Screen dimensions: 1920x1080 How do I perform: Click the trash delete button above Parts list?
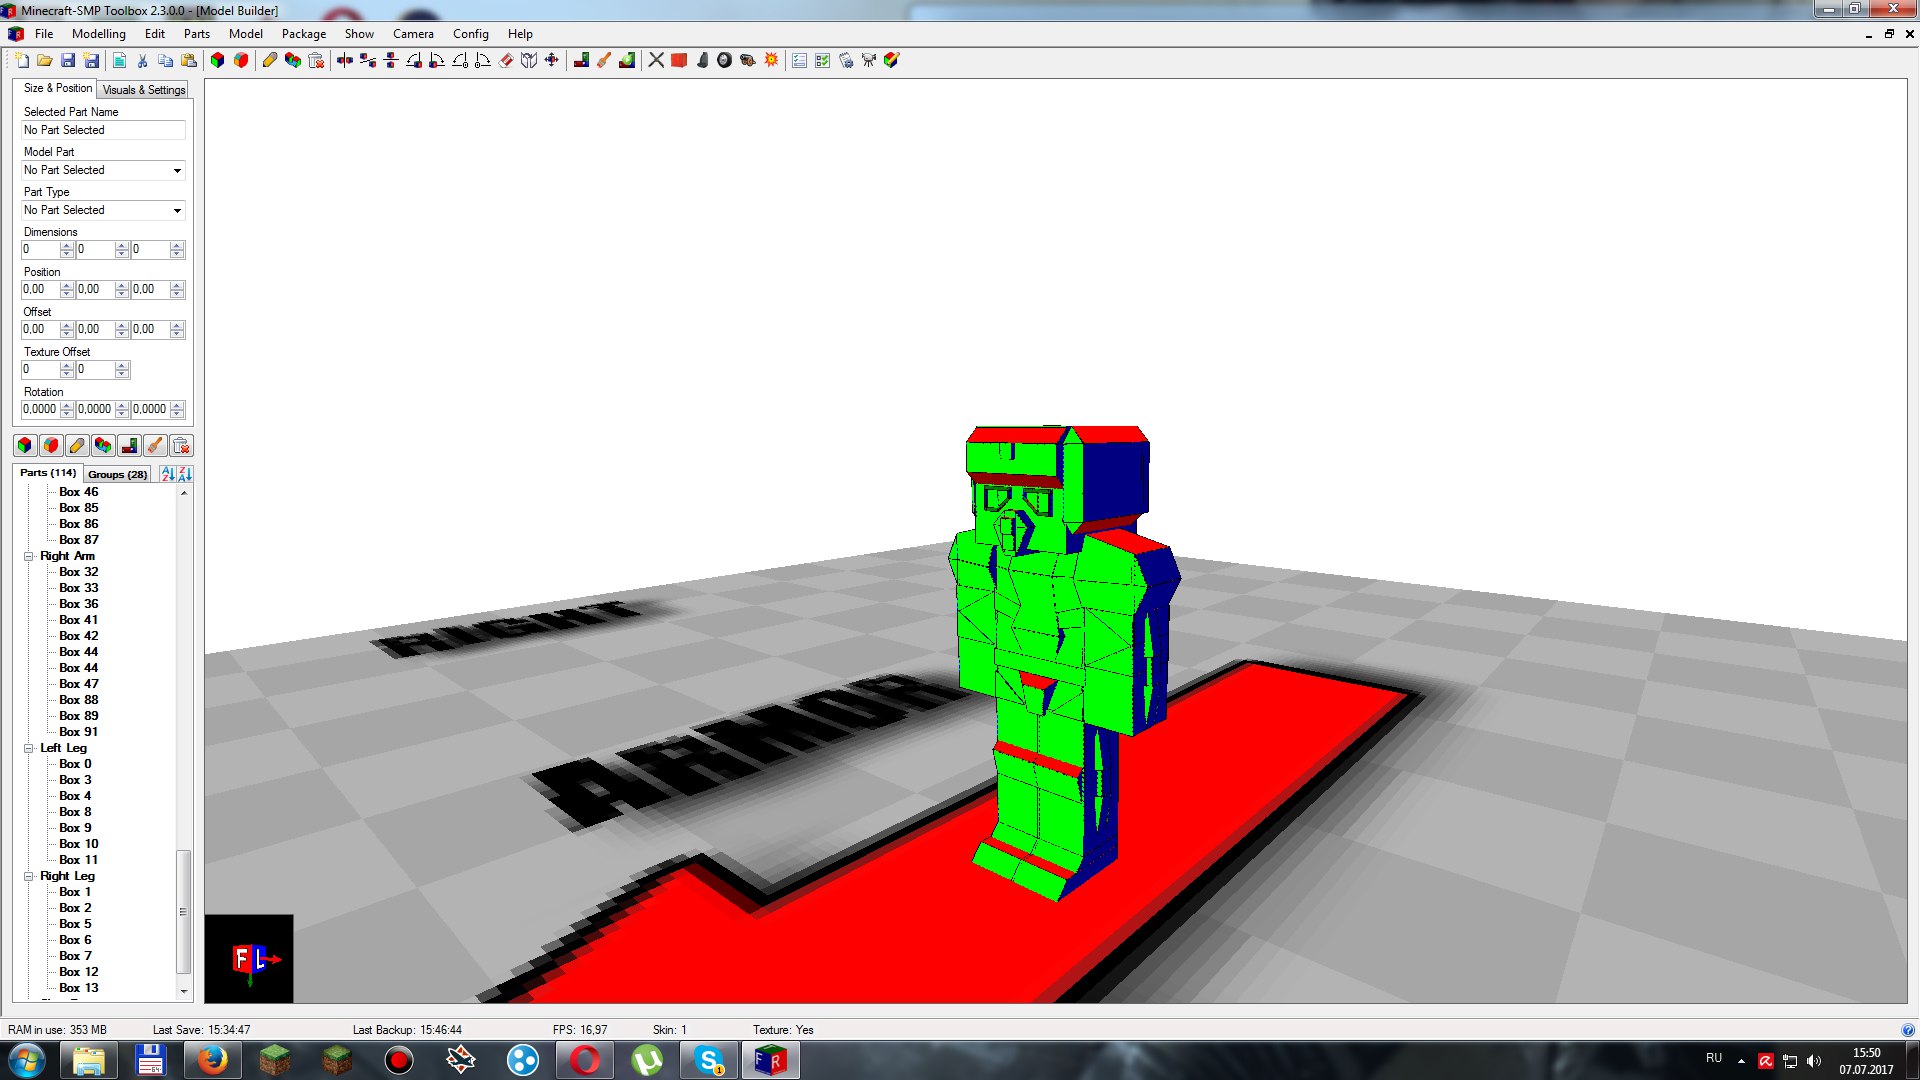(x=181, y=446)
